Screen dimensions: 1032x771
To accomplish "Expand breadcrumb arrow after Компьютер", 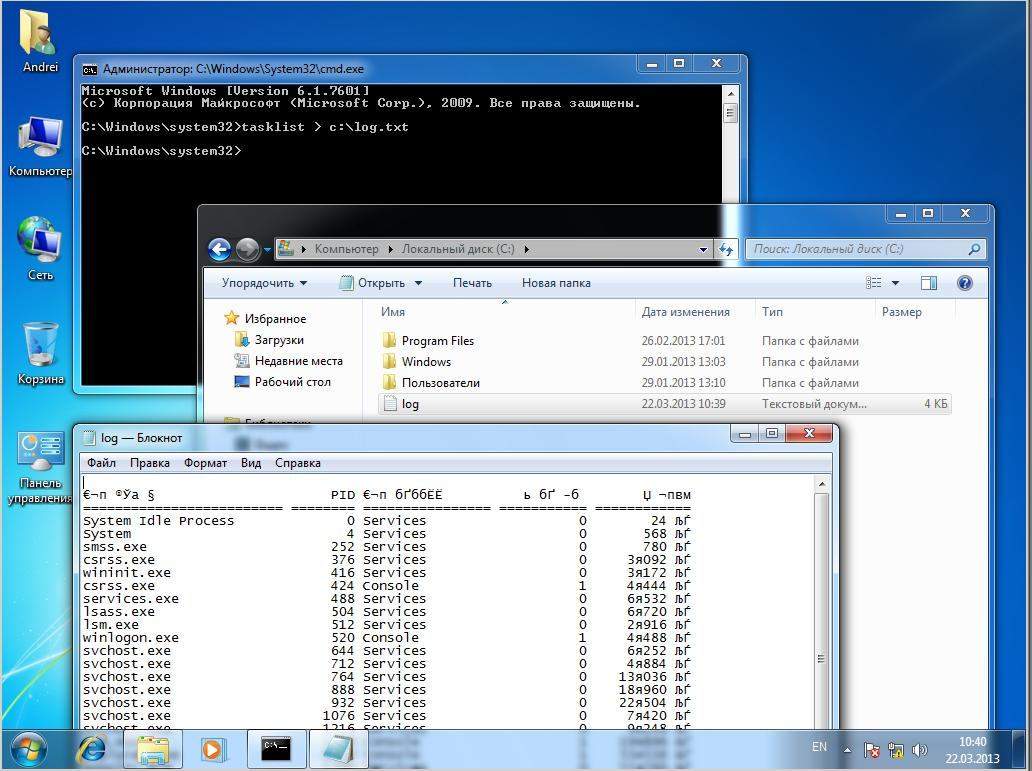I will click(x=390, y=249).
